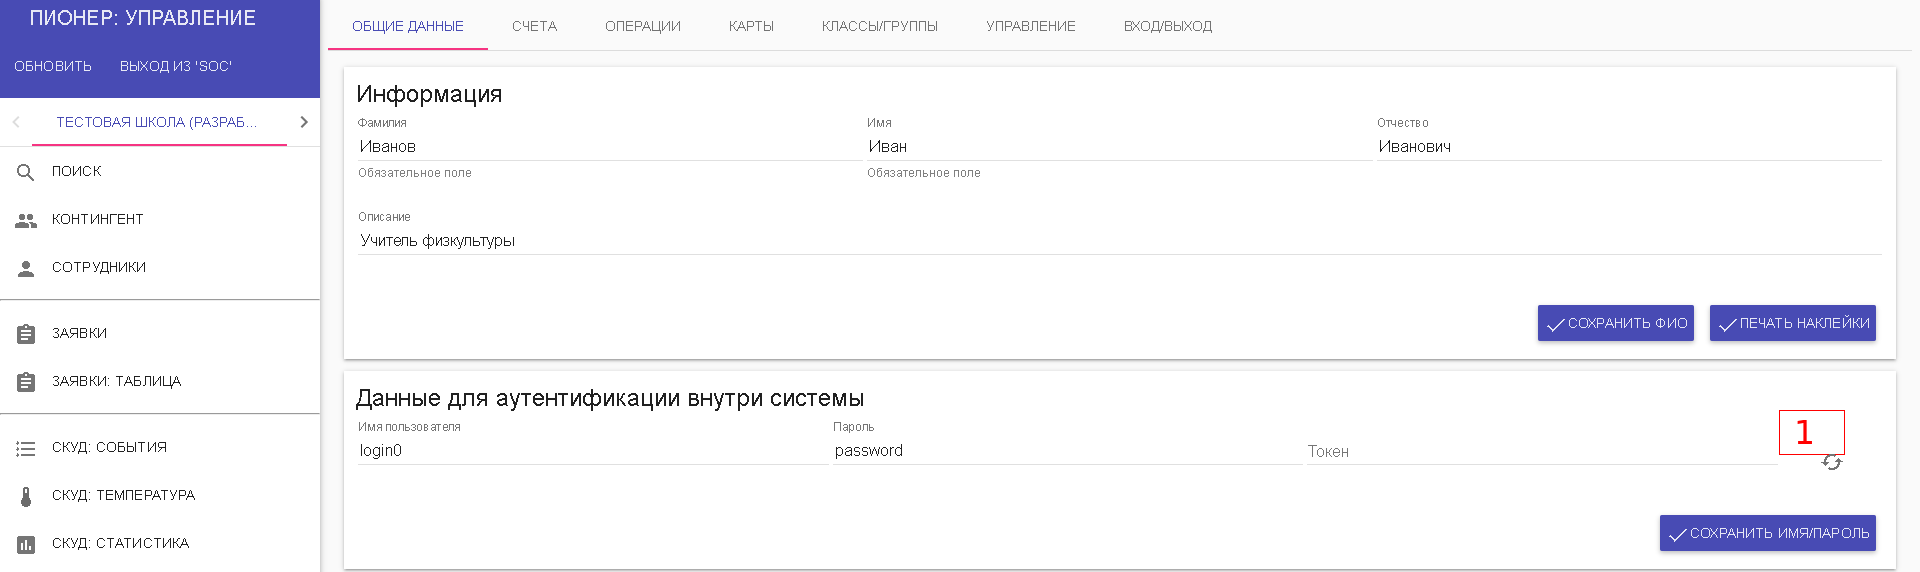Screen dimensions: 1920x572
Task: Click the Сотрудники person icon
Action: pyautogui.click(x=26, y=268)
